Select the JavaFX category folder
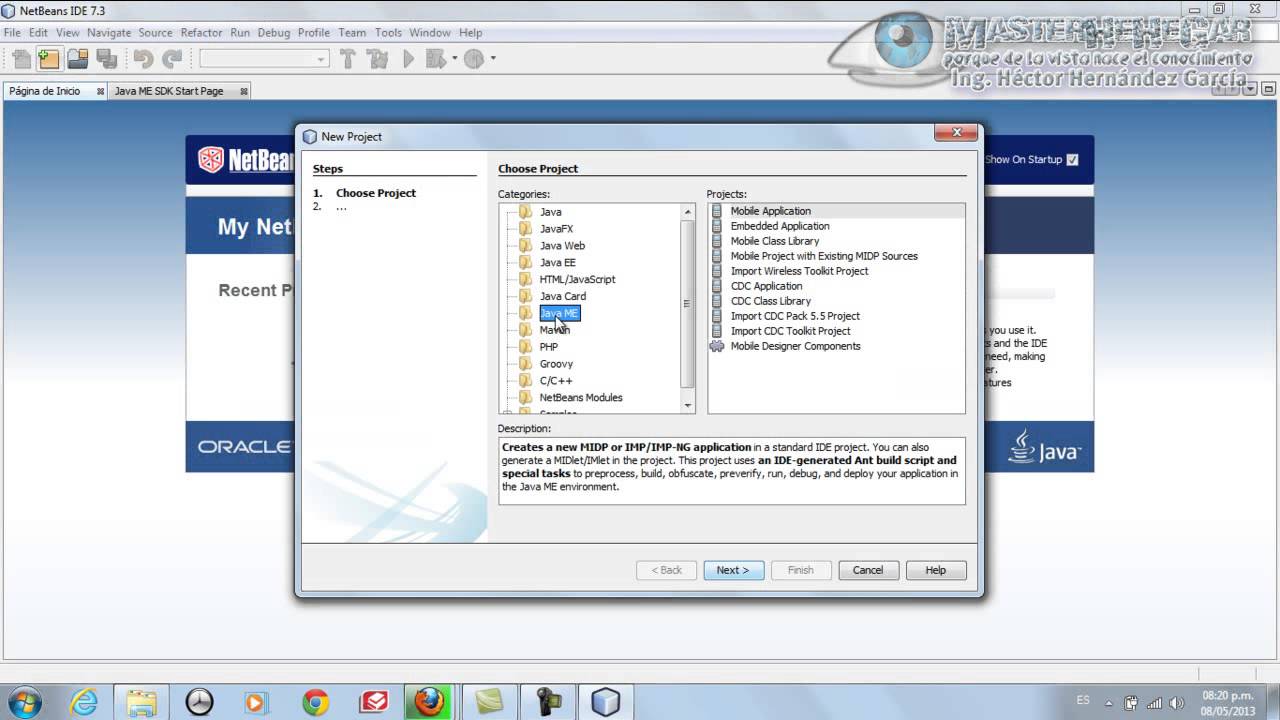1280x720 pixels. [556, 229]
